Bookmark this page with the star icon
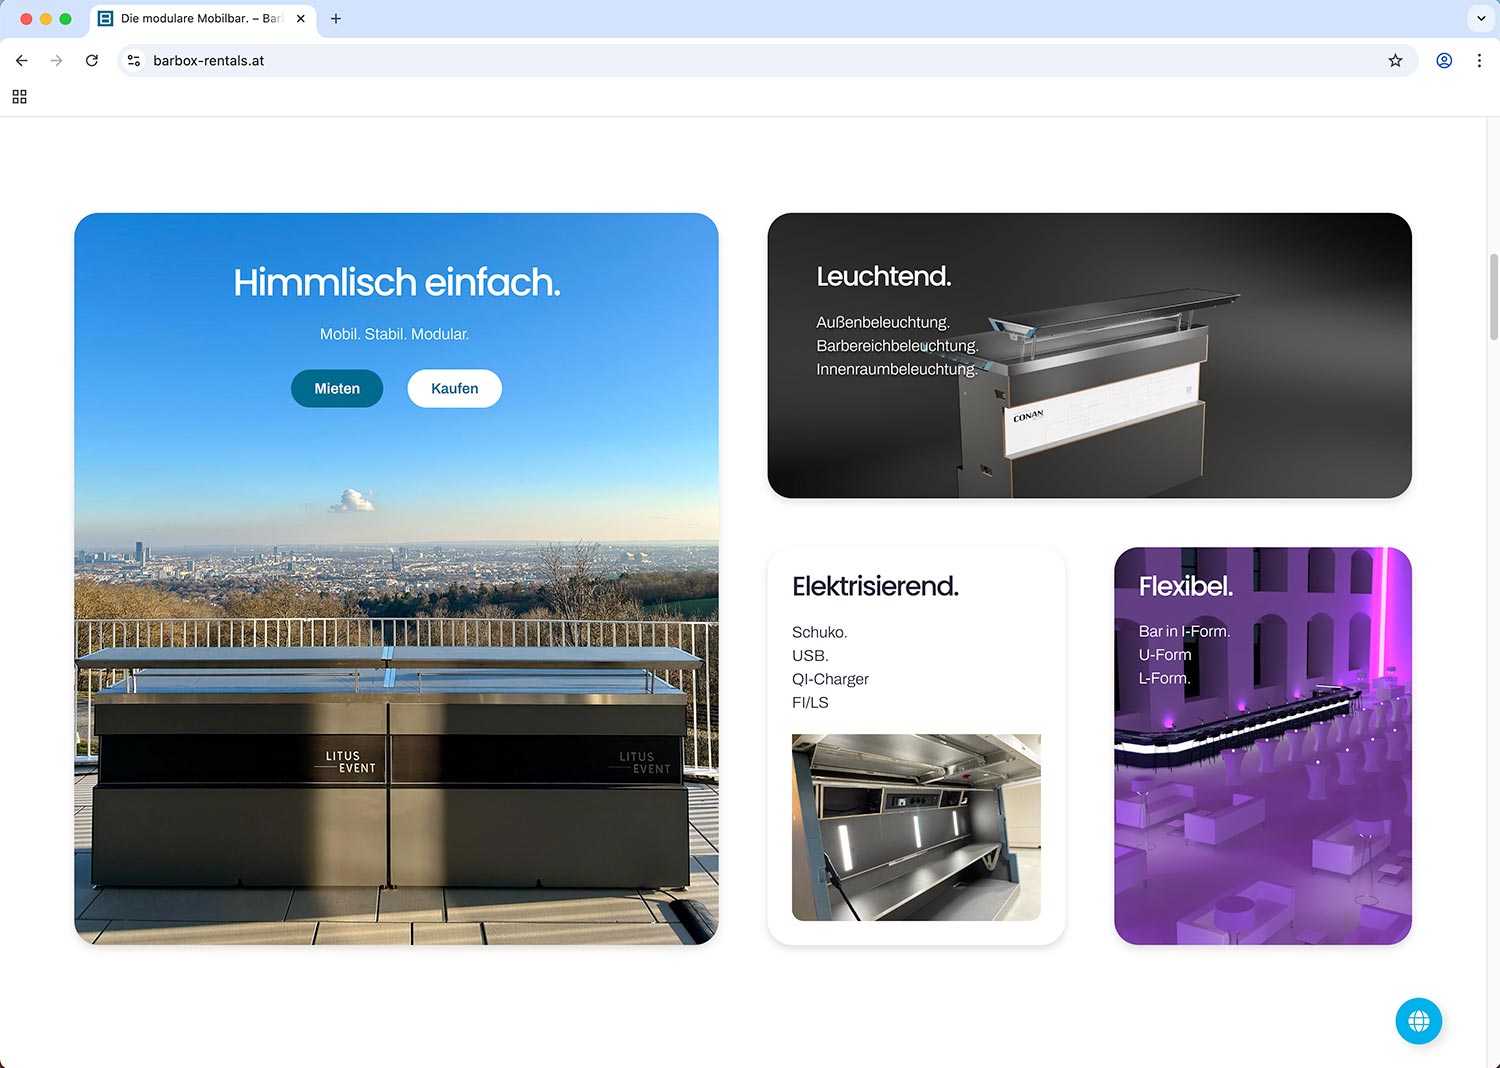This screenshot has height=1068, width=1500. 1395,61
